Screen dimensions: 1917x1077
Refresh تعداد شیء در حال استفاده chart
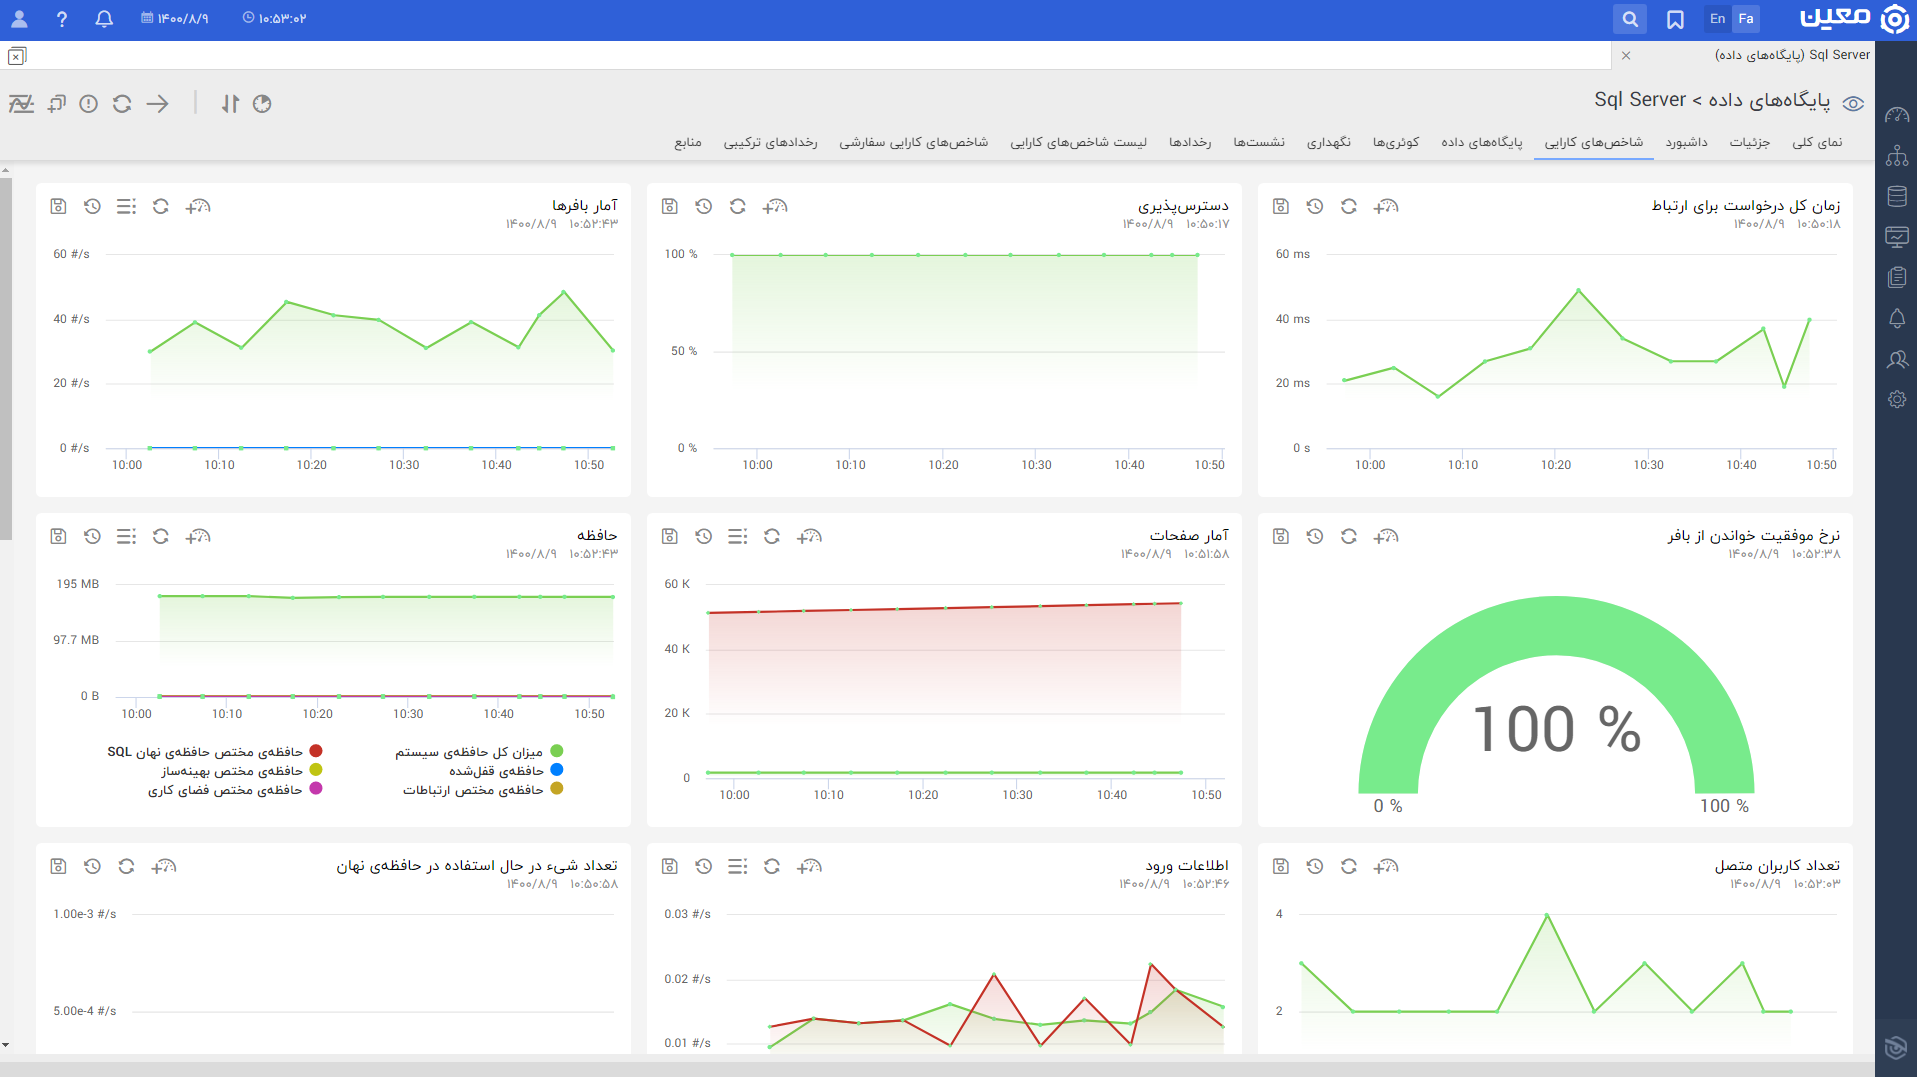(x=126, y=866)
